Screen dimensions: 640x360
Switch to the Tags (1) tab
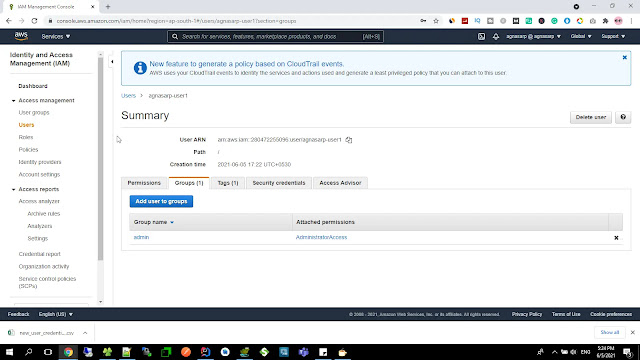(228, 183)
